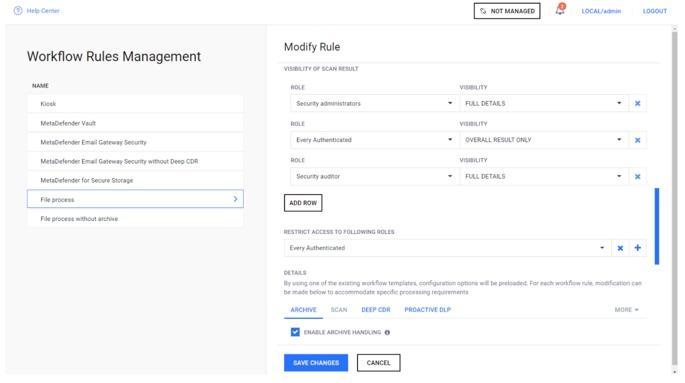This screenshot has width=685, height=383.
Task: Open visibility dropdown for Security auditor
Action: click(543, 176)
